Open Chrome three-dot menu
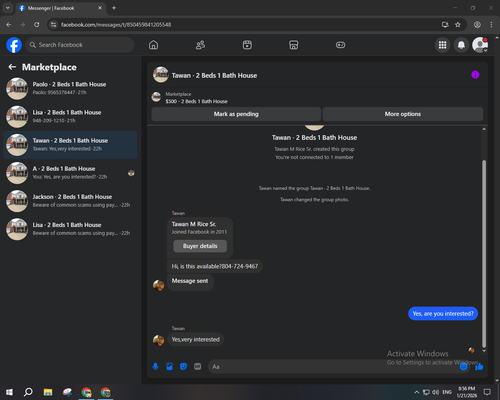 (x=491, y=25)
